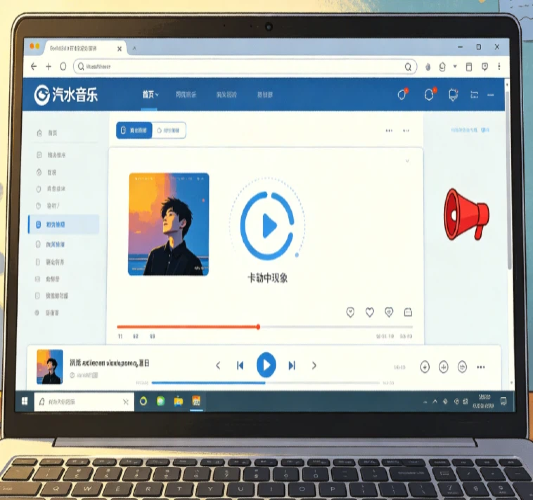The width and height of the screenshot is (533, 500).
Task: Follow the blue link text at the page's top right
Action: point(470,130)
